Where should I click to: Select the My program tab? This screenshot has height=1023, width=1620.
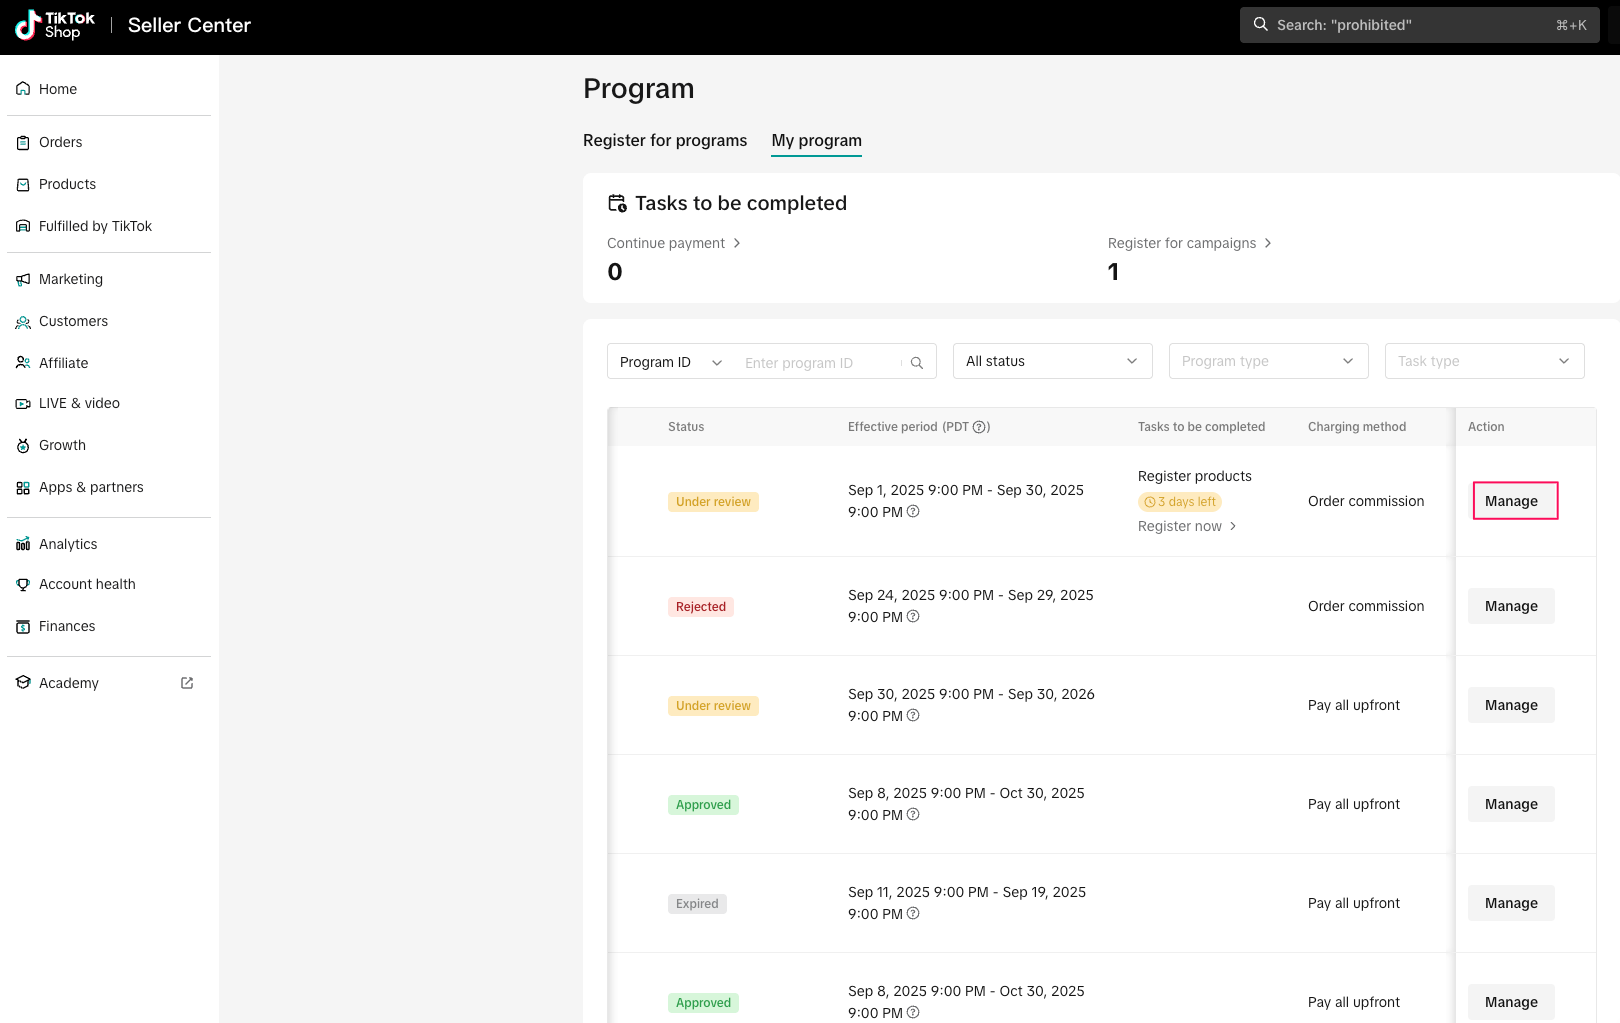[816, 140]
